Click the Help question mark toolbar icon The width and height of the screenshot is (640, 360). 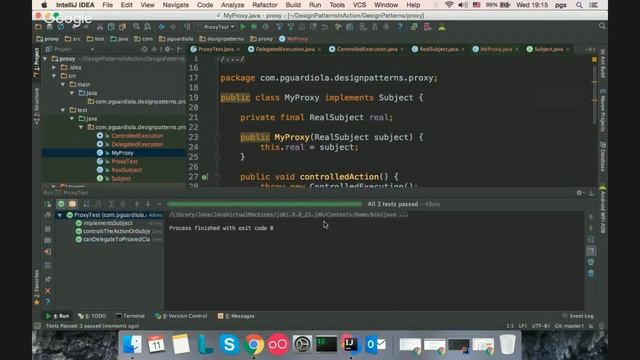click(x=400, y=27)
